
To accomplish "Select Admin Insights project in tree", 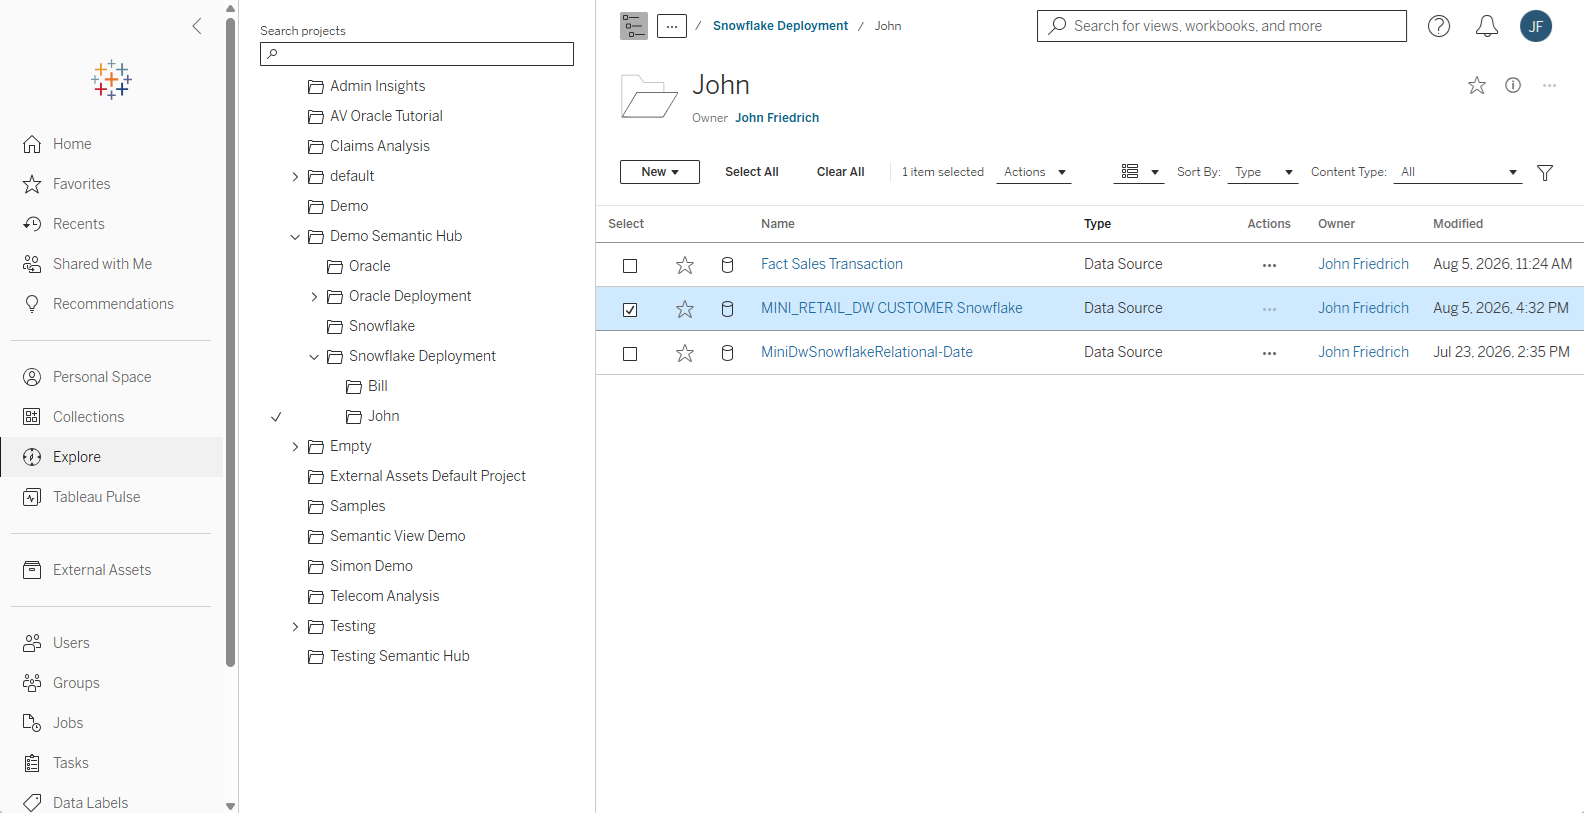I will tap(378, 86).
